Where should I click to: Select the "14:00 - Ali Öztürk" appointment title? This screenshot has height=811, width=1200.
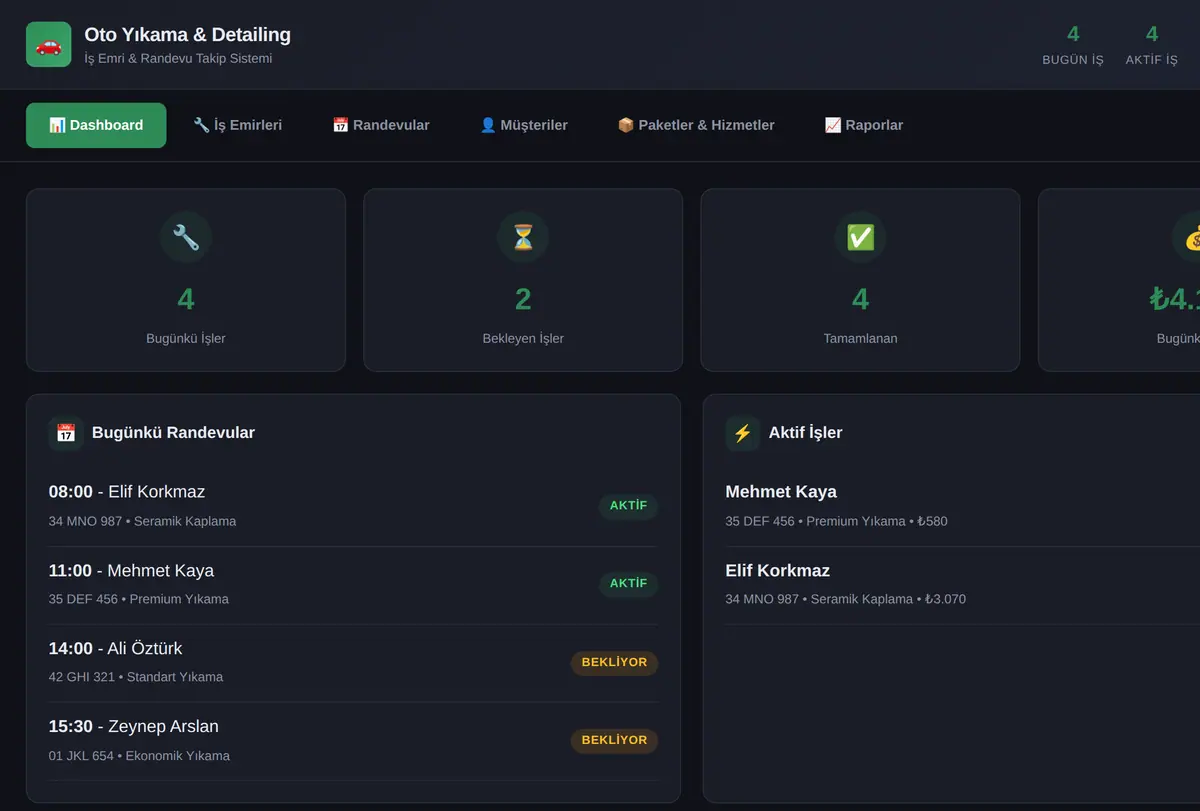(x=115, y=649)
